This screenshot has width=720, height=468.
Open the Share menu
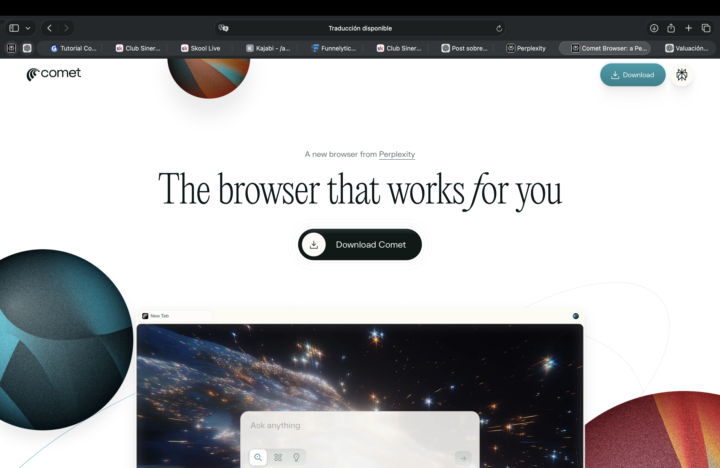[671, 28]
